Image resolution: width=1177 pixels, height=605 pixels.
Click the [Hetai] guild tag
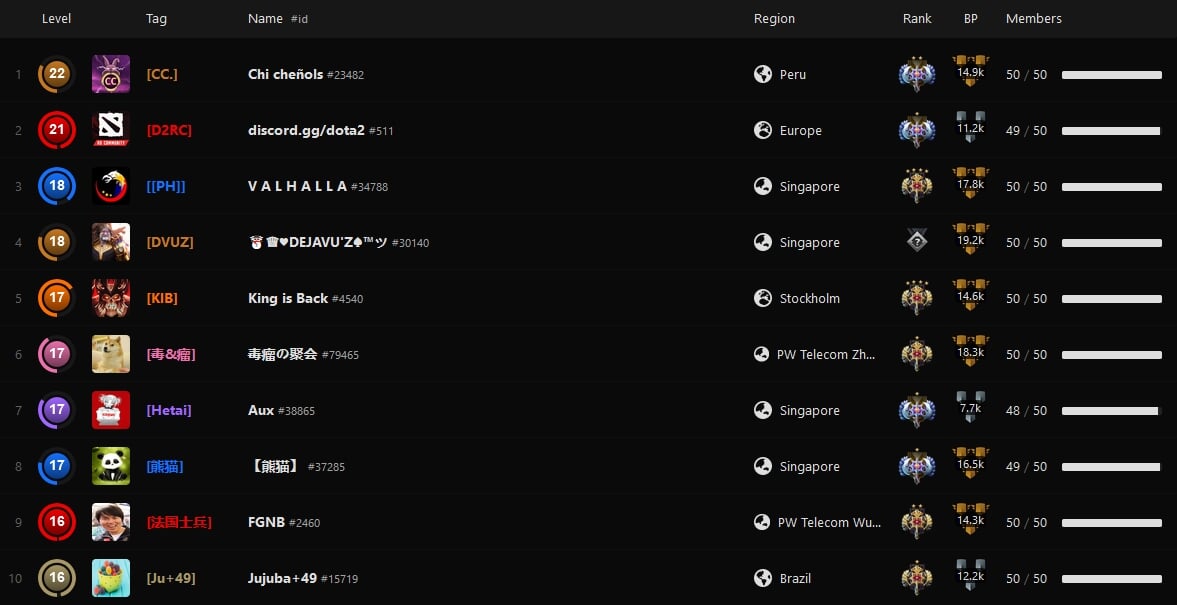168,410
